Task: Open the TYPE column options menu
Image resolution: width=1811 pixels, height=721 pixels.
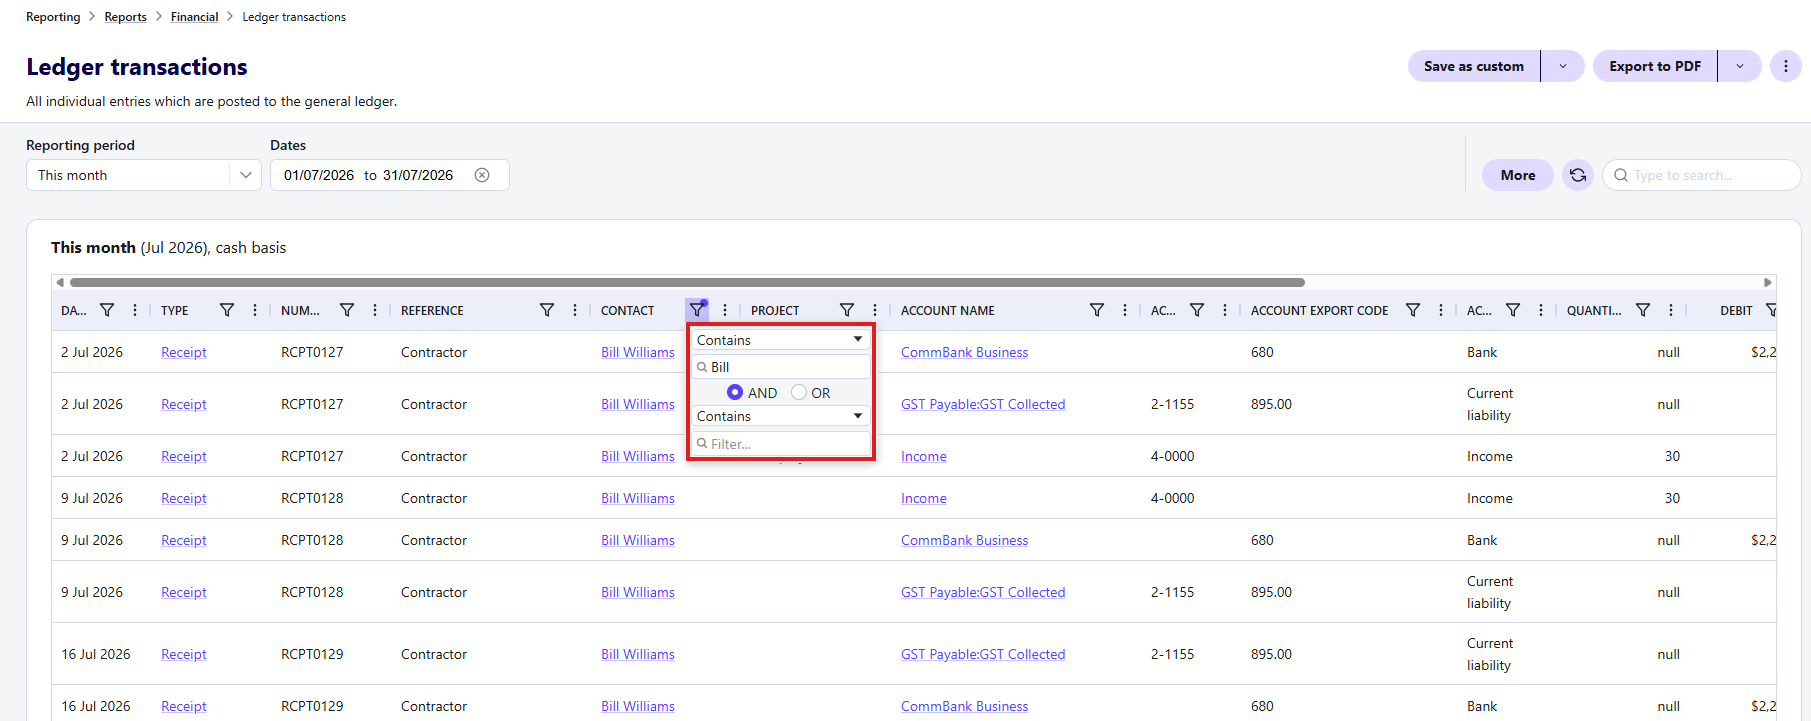Action: [x=255, y=310]
